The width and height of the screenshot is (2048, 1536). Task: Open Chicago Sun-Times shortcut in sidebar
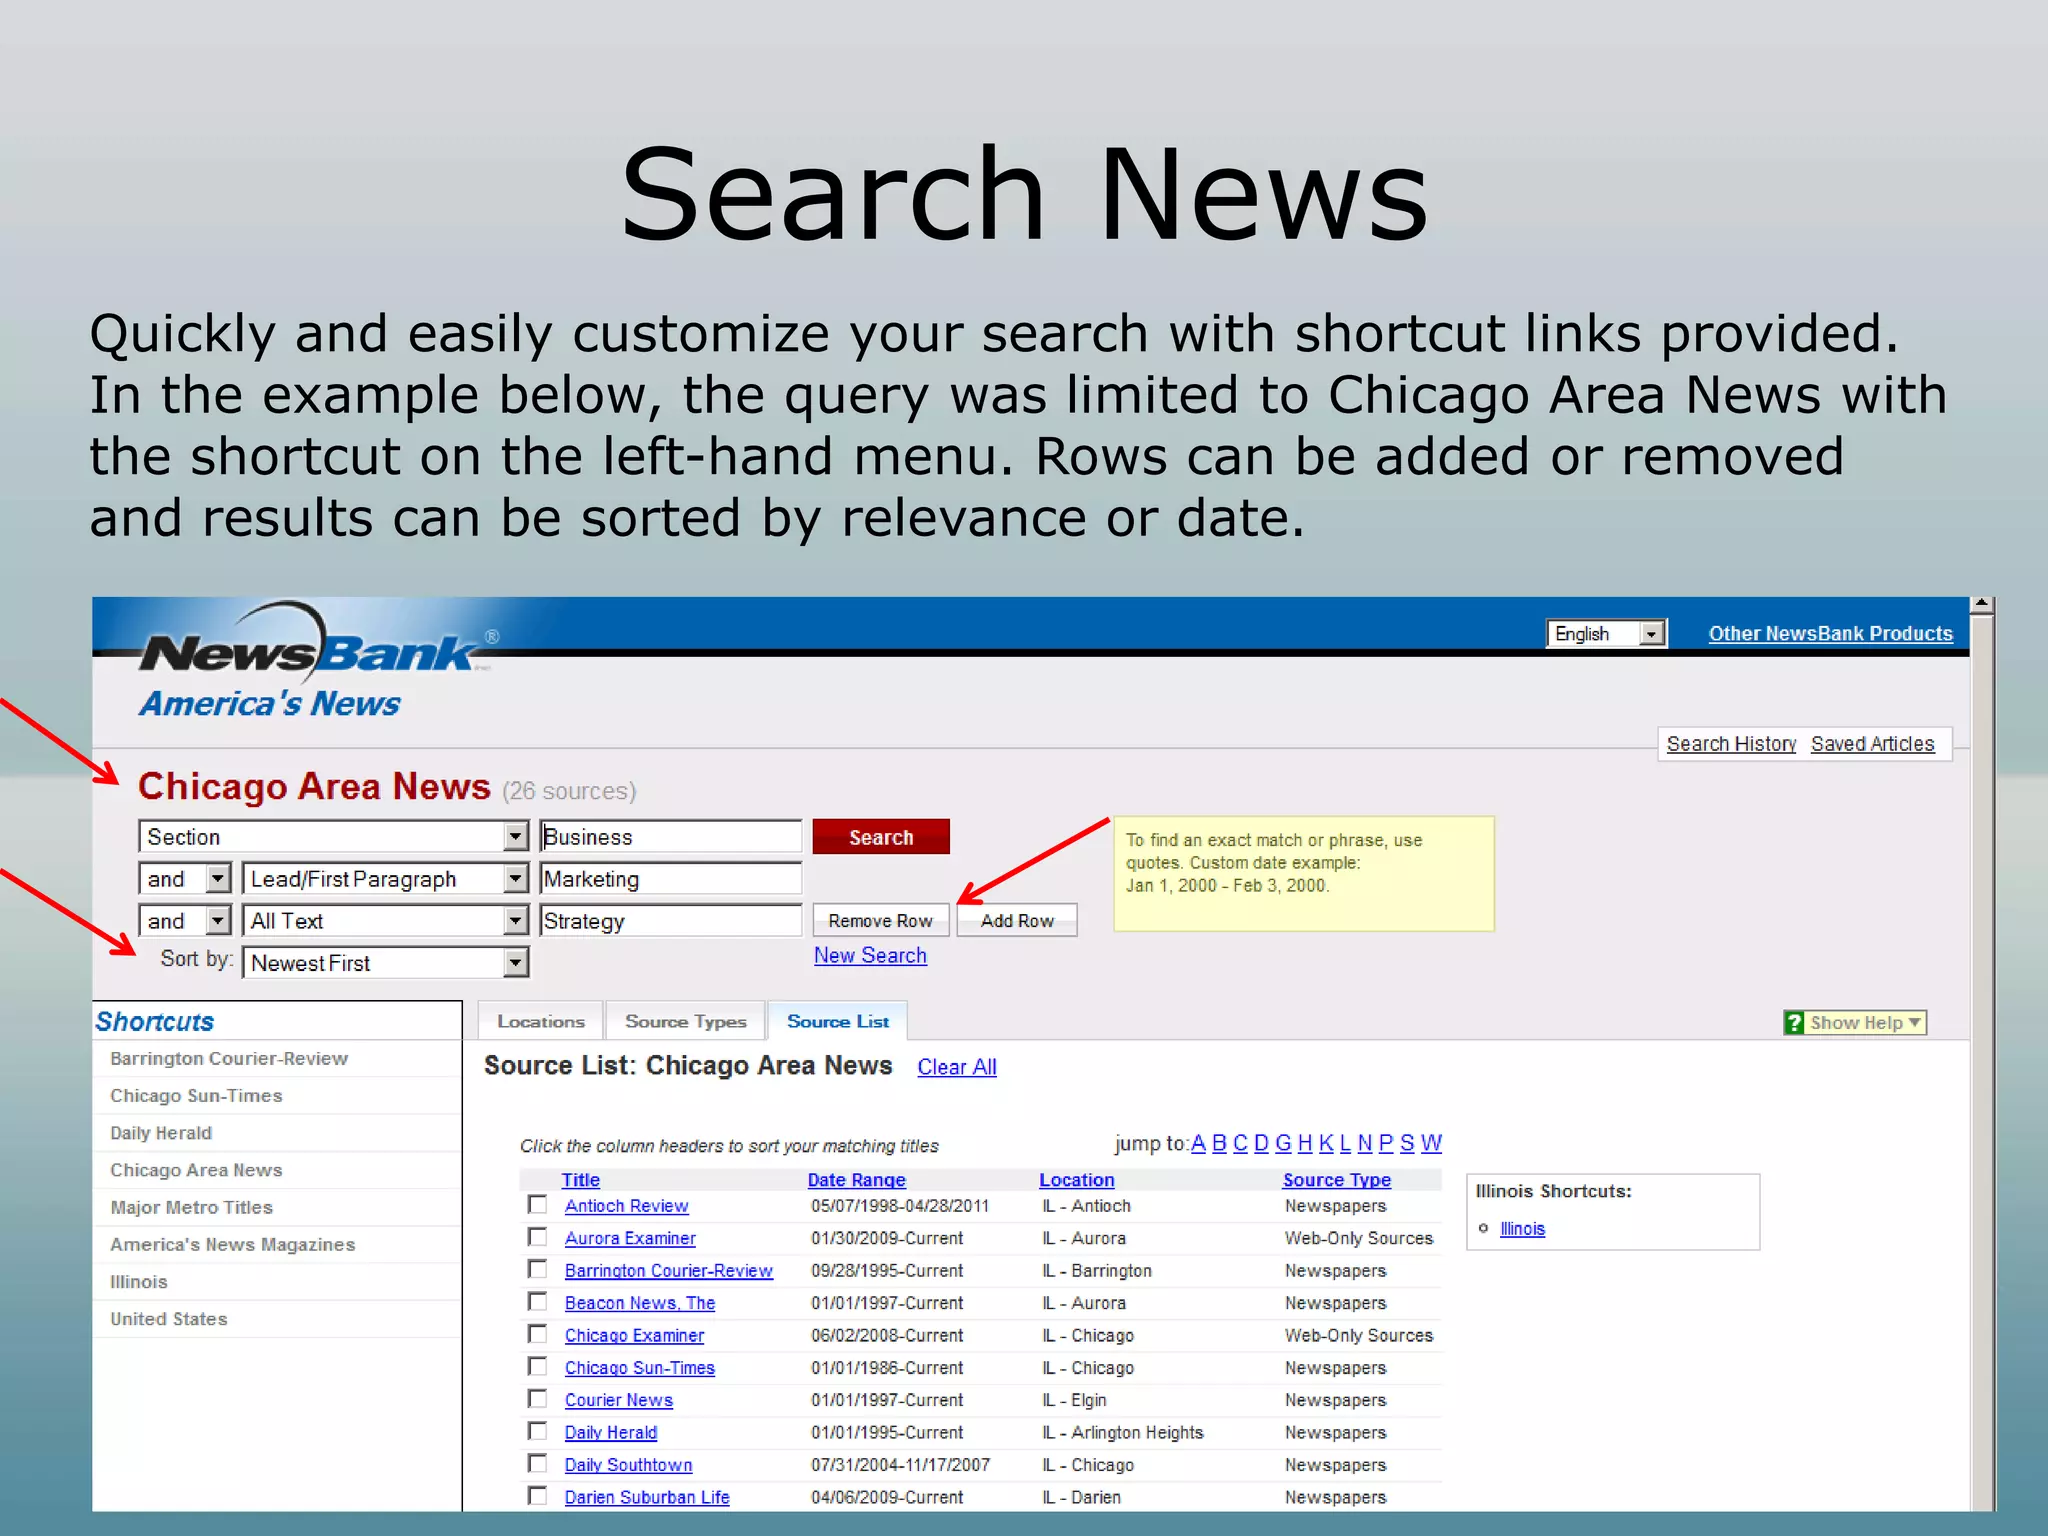tap(196, 1095)
